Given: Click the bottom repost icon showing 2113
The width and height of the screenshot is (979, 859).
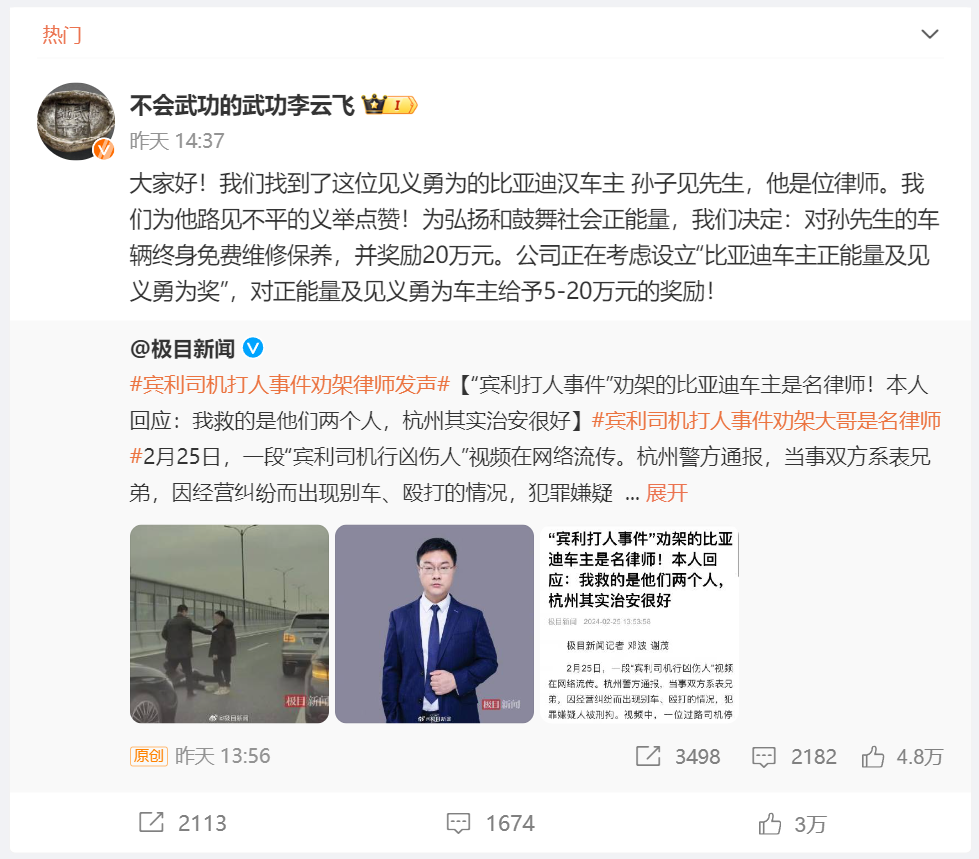Looking at the screenshot, I should (x=151, y=823).
